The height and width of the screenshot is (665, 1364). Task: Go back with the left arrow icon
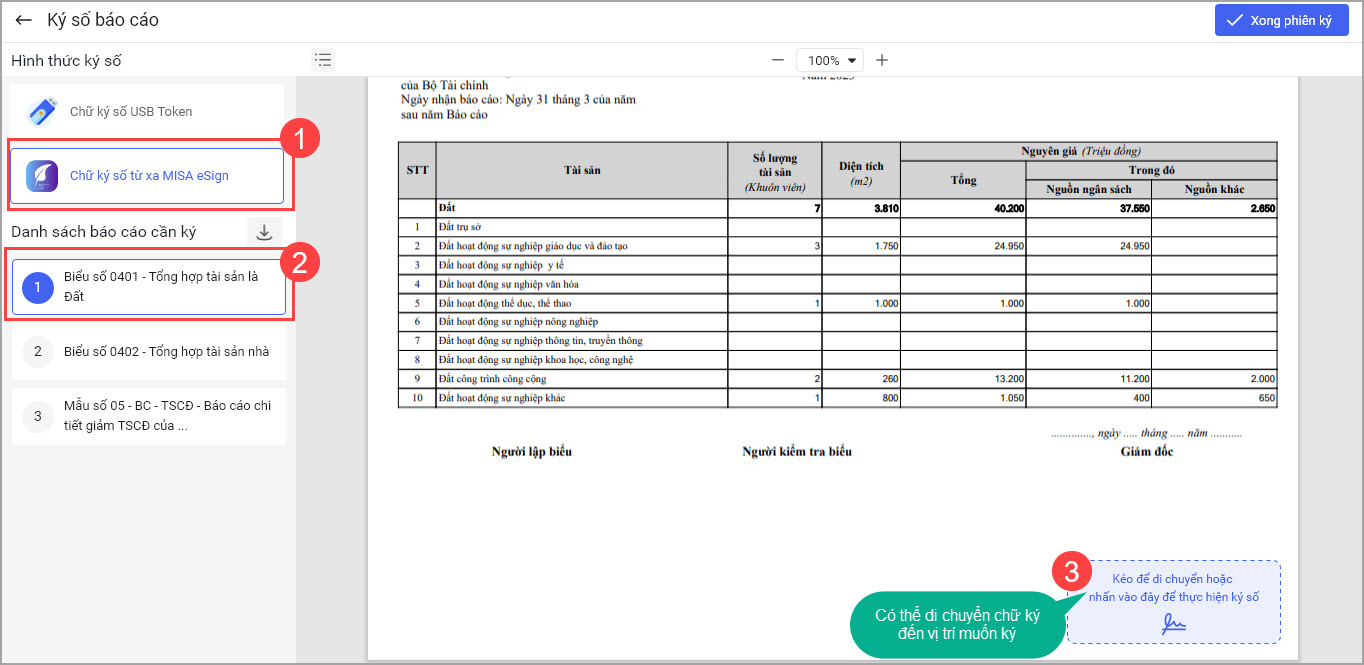[24, 20]
